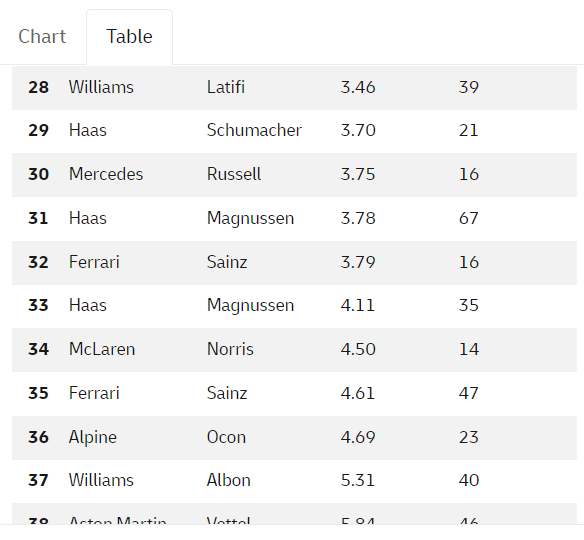The image size is (584, 540).
Task: Click Schumacher in row 29
Action: tap(254, 130)
